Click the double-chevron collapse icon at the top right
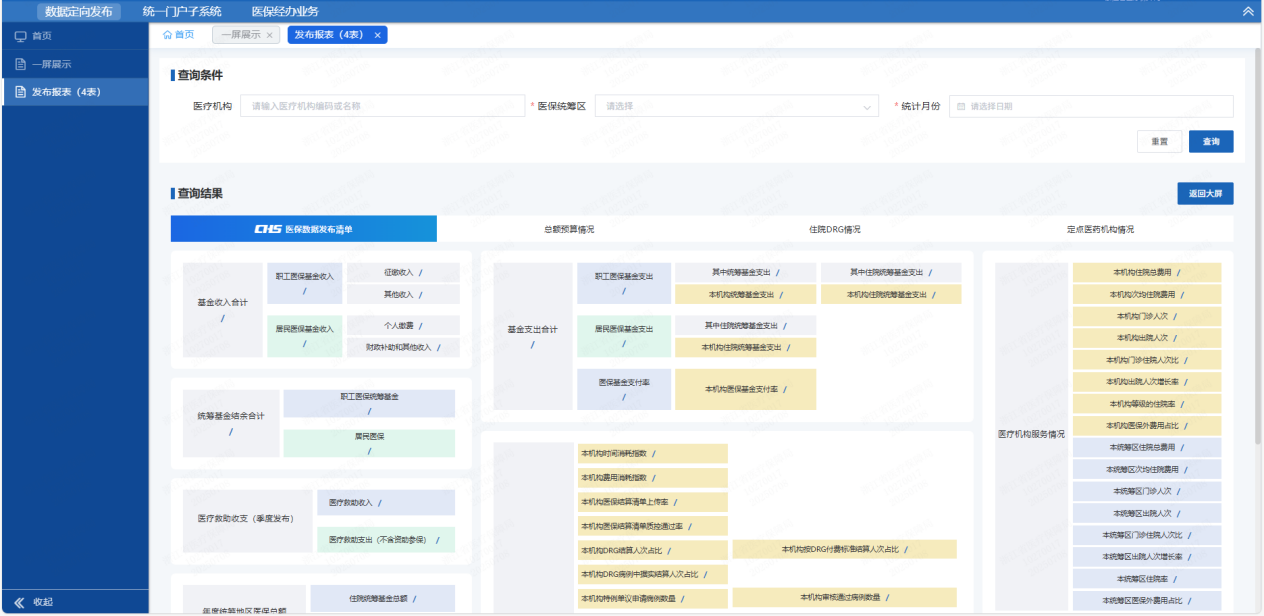The height and width of the screenshot is (616, 1264). pyautogui.click(x=1247, y=12)
